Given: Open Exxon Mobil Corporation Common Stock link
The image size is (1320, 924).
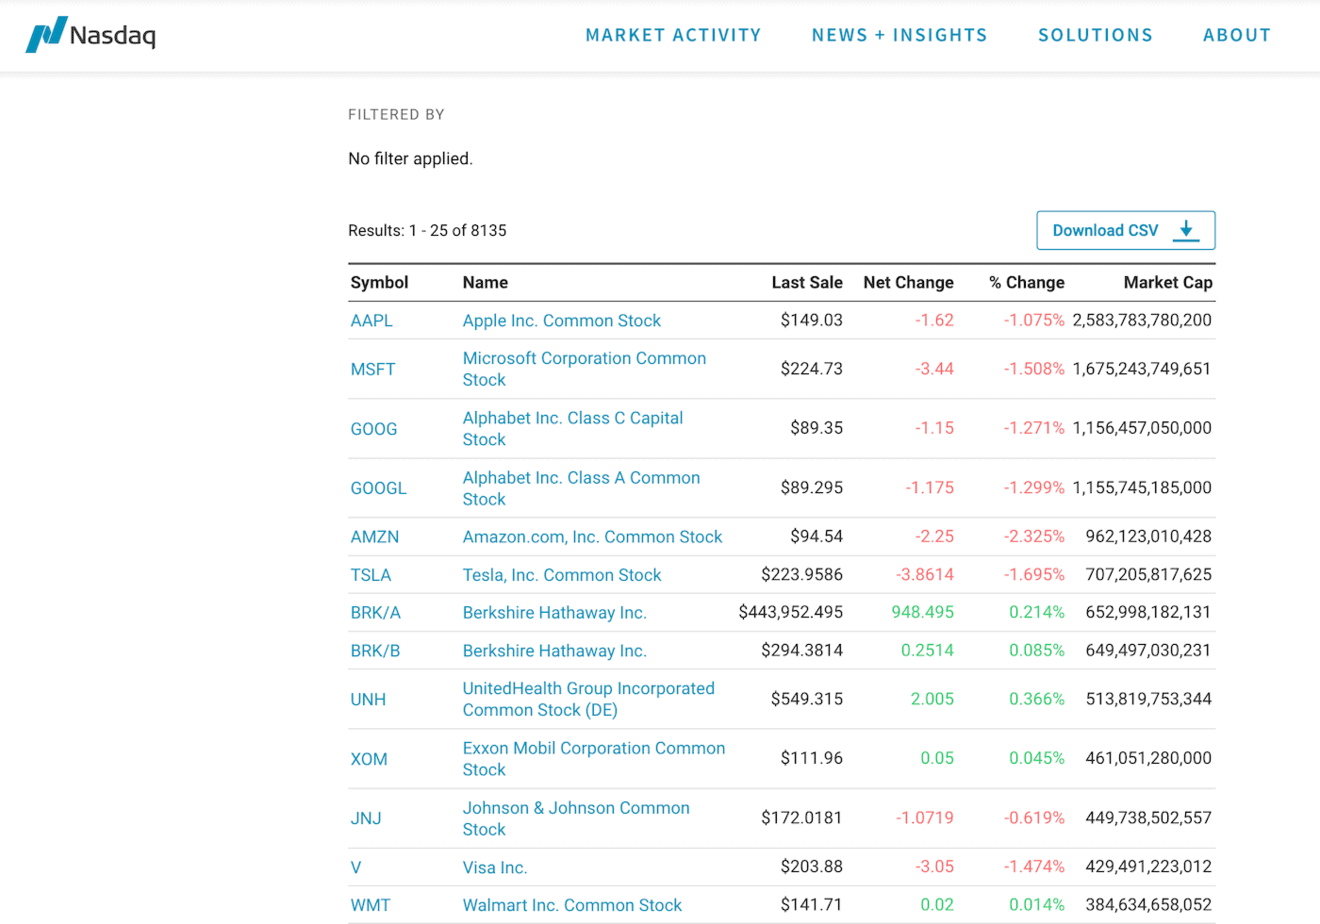Looking at the screenshot, I should [594, 759].
